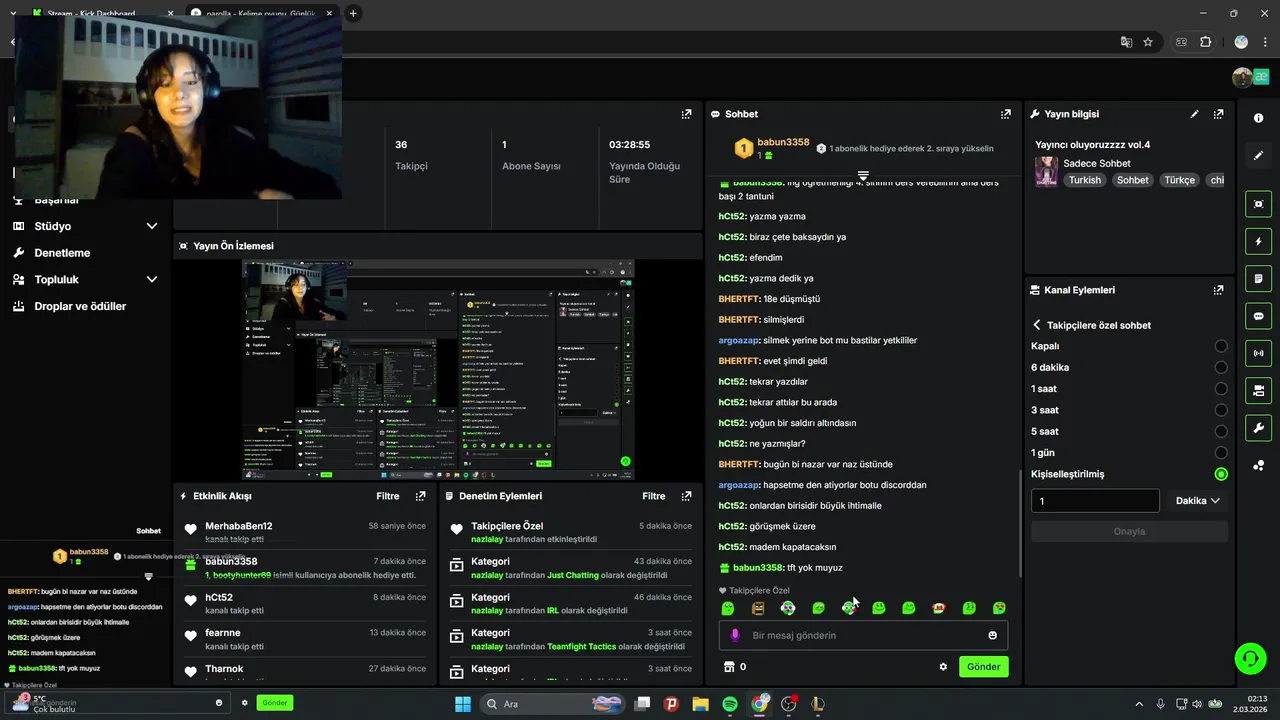Select the 6 dakika radio option
The height and width of the screenshot is (720, 1280).
1221,367
